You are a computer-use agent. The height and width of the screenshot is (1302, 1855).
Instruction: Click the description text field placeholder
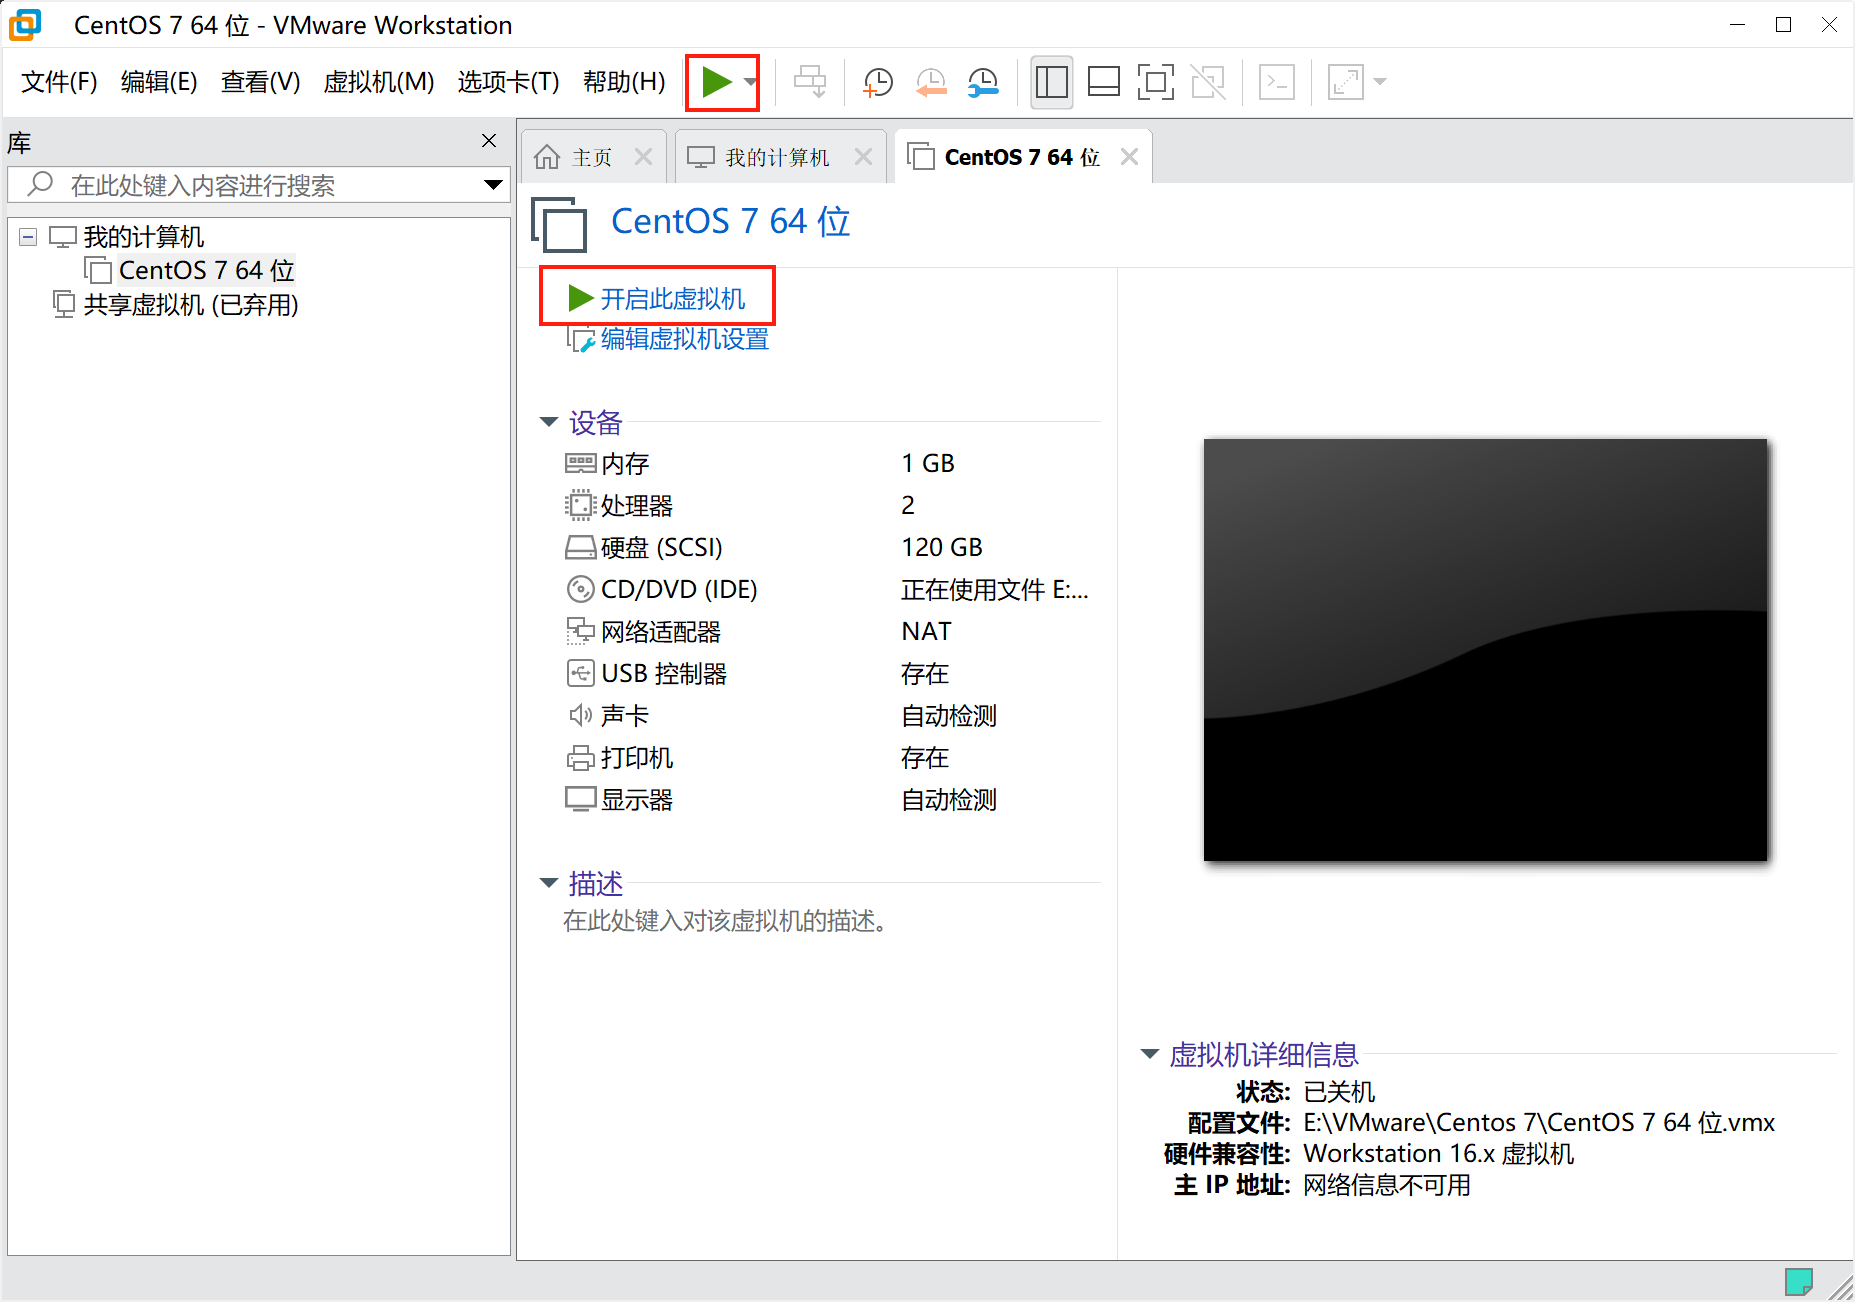pyautogui.click(x=725, y=920)
